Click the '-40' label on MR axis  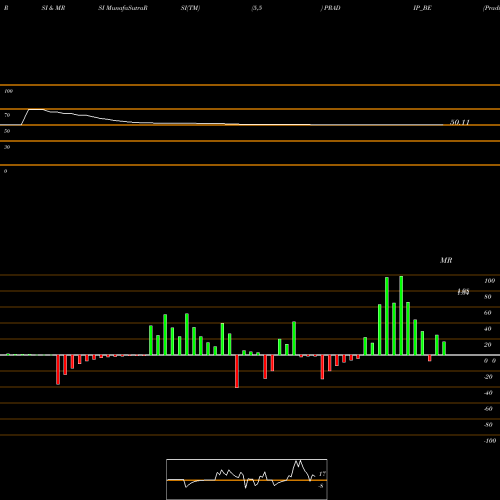coord(488,393)
